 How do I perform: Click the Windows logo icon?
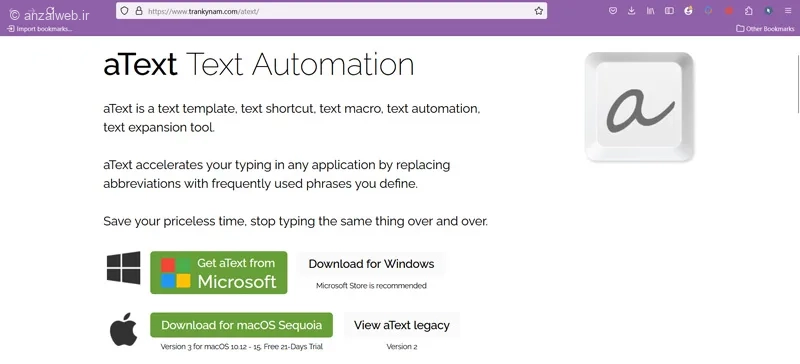[123, 268]
